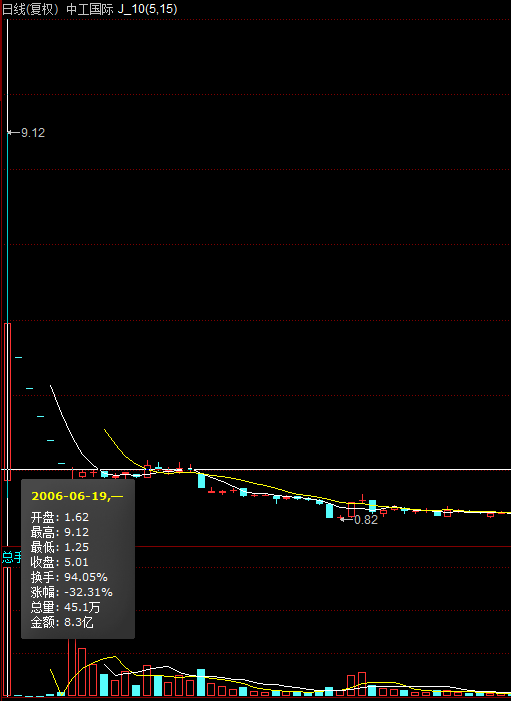
Task: Select the 中工国际 stock name
Action: 89,9
